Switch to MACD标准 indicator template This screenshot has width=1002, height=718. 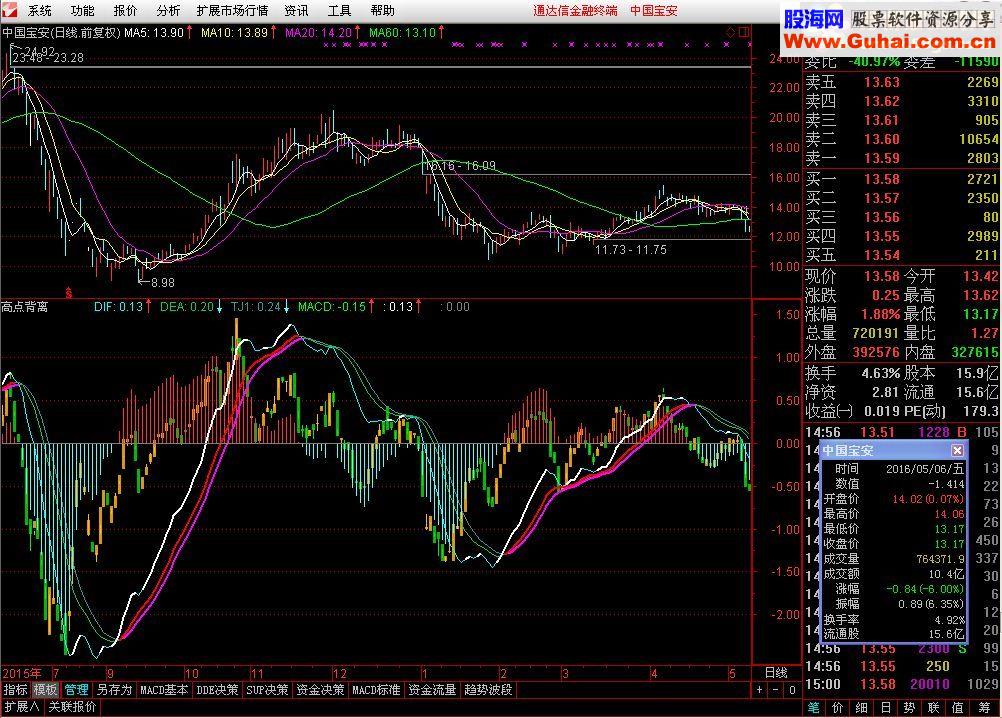click(x=376, y=690)
